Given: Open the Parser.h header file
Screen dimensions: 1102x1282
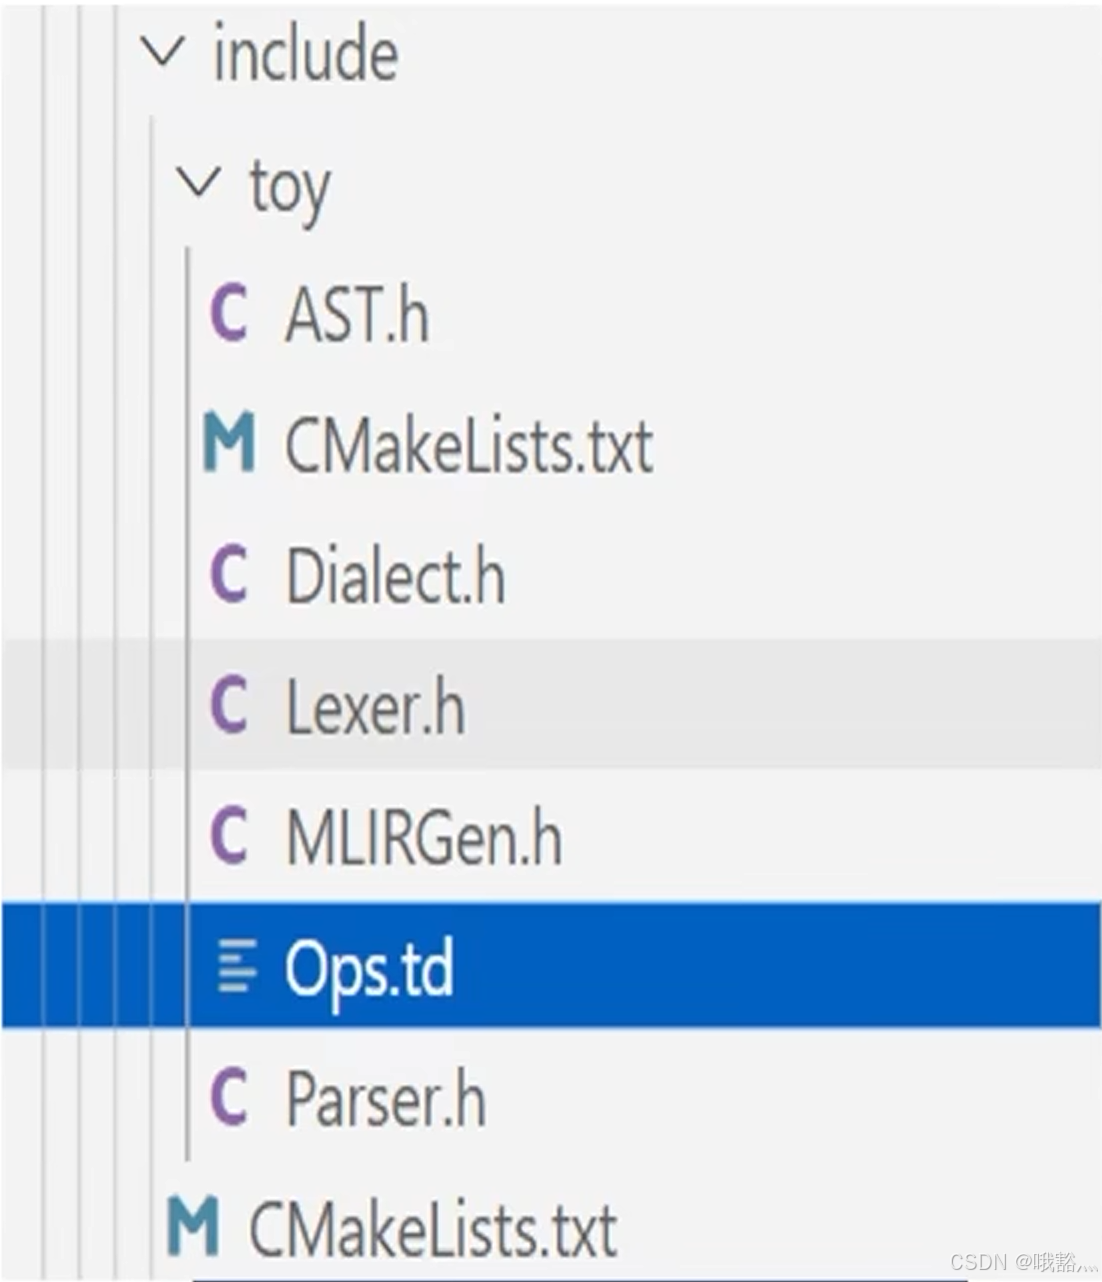Looking at the screenshot, I should (x=382, y=1097).
